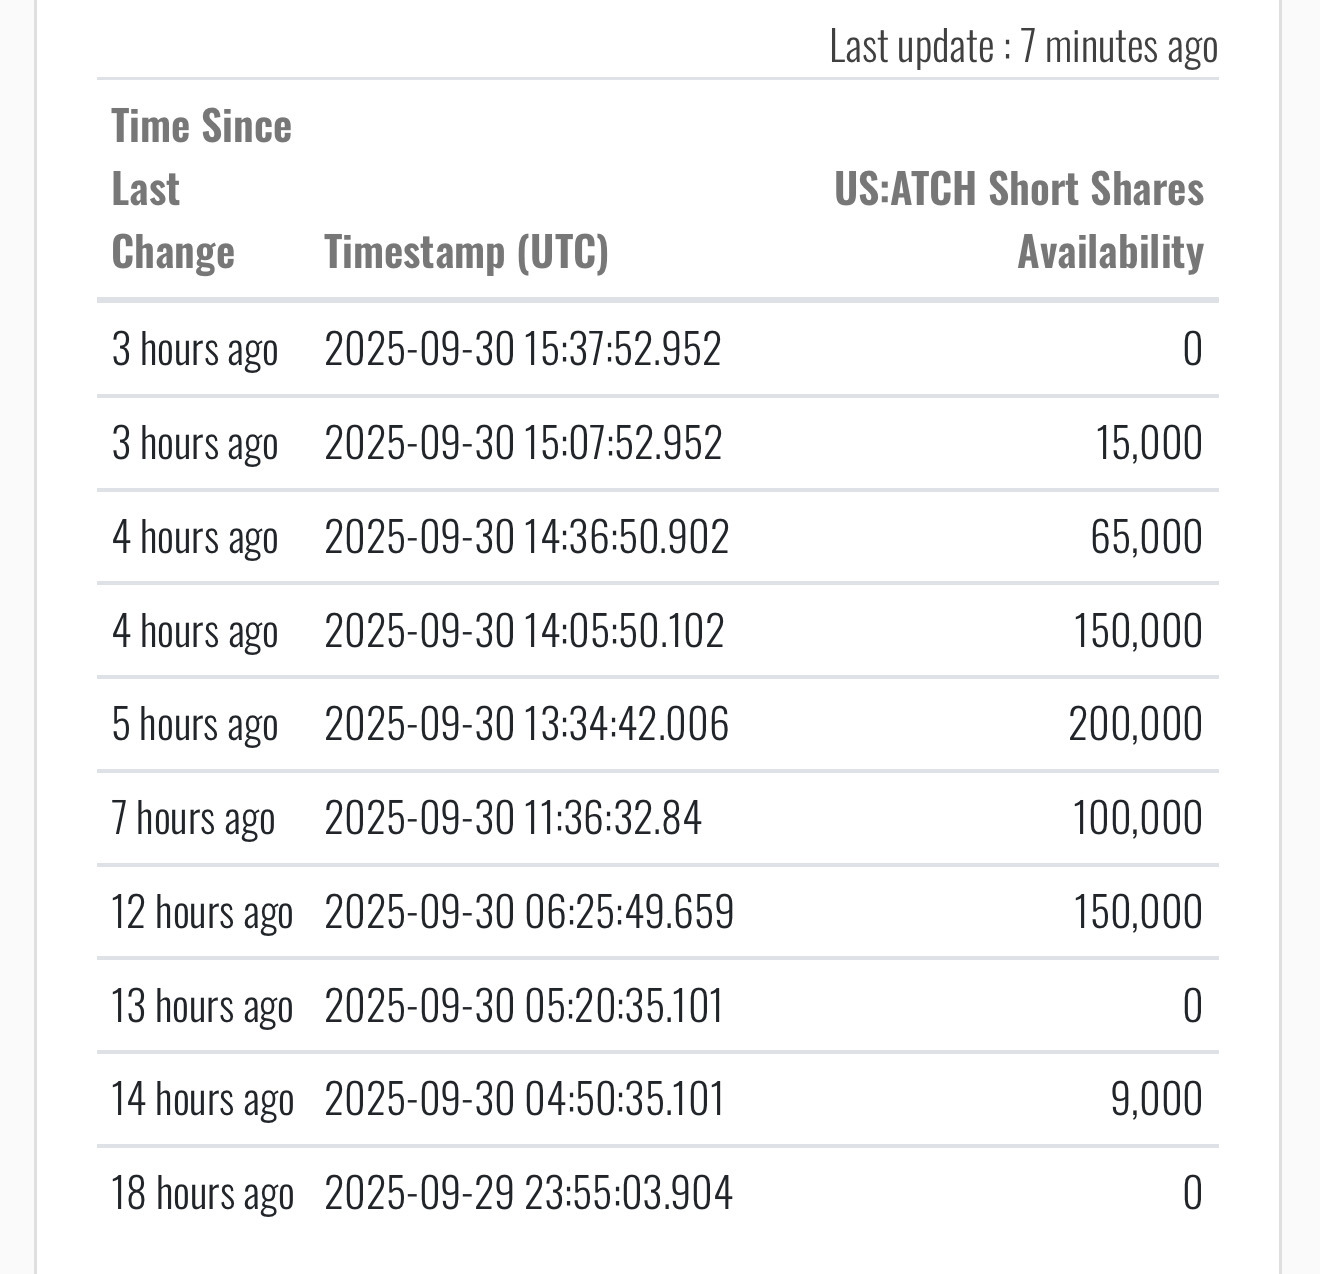This screenshot has width=1320, height=1274.
Task: Click the Time Since Last Change header
Action: coord(200,189)
